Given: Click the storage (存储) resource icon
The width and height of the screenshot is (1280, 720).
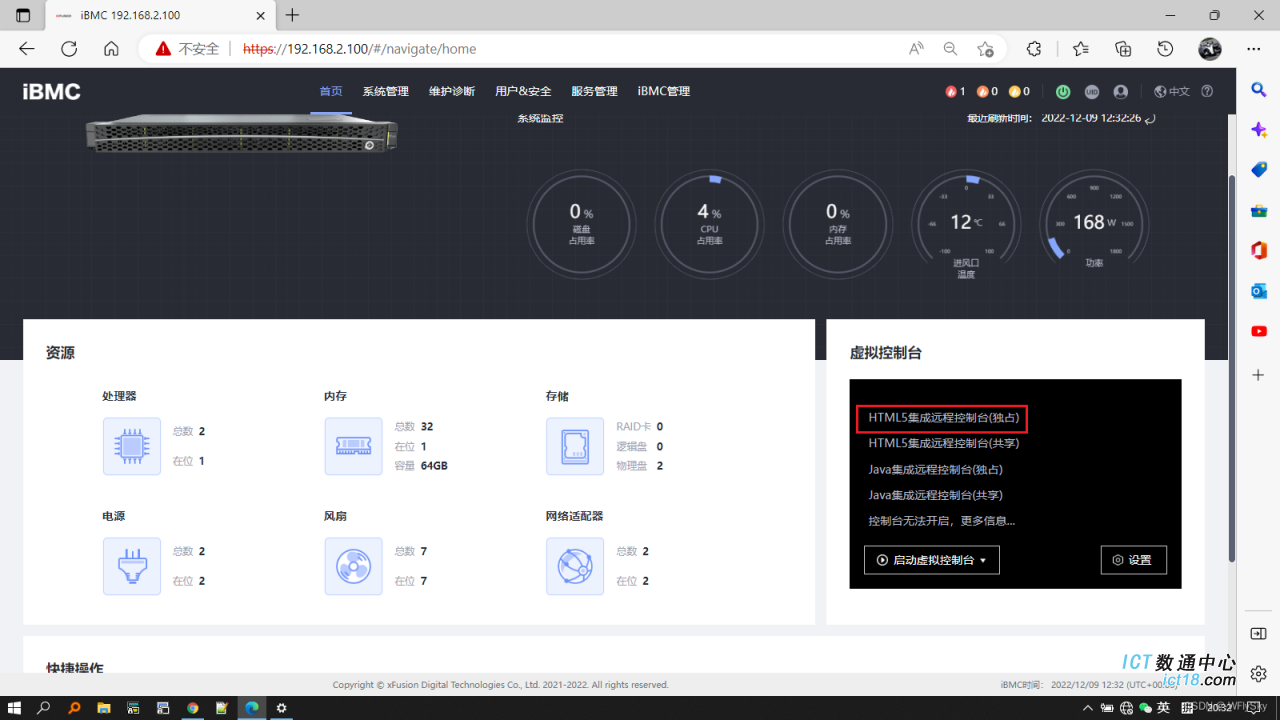Looking at the screenshot, I should click(x=575, y=446).
